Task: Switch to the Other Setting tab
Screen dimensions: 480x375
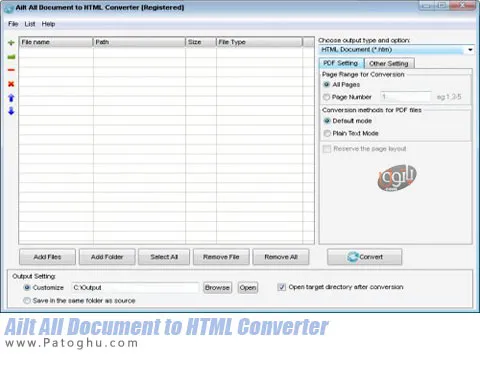Action: pos(389,63)
